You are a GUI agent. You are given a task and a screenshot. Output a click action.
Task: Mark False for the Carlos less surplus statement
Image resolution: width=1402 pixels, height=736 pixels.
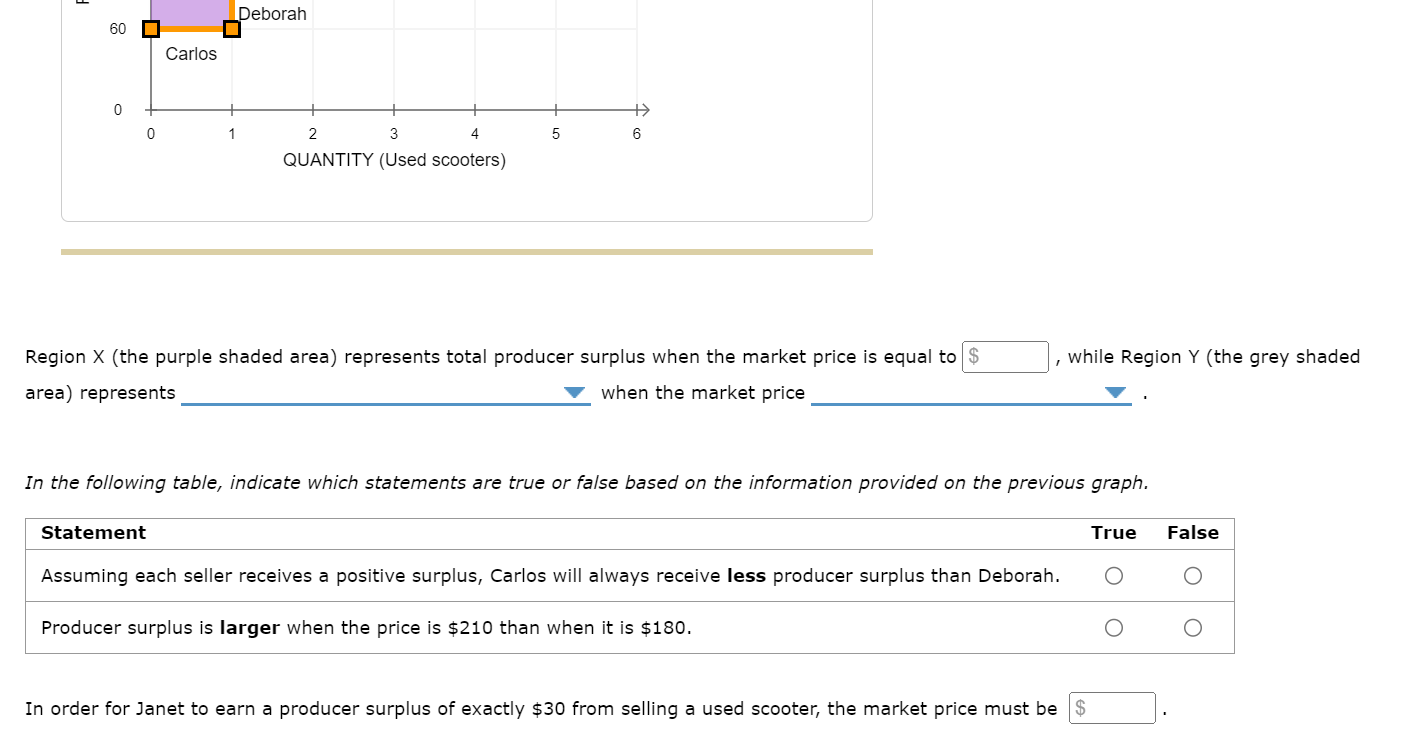[x=1192, y=576]
